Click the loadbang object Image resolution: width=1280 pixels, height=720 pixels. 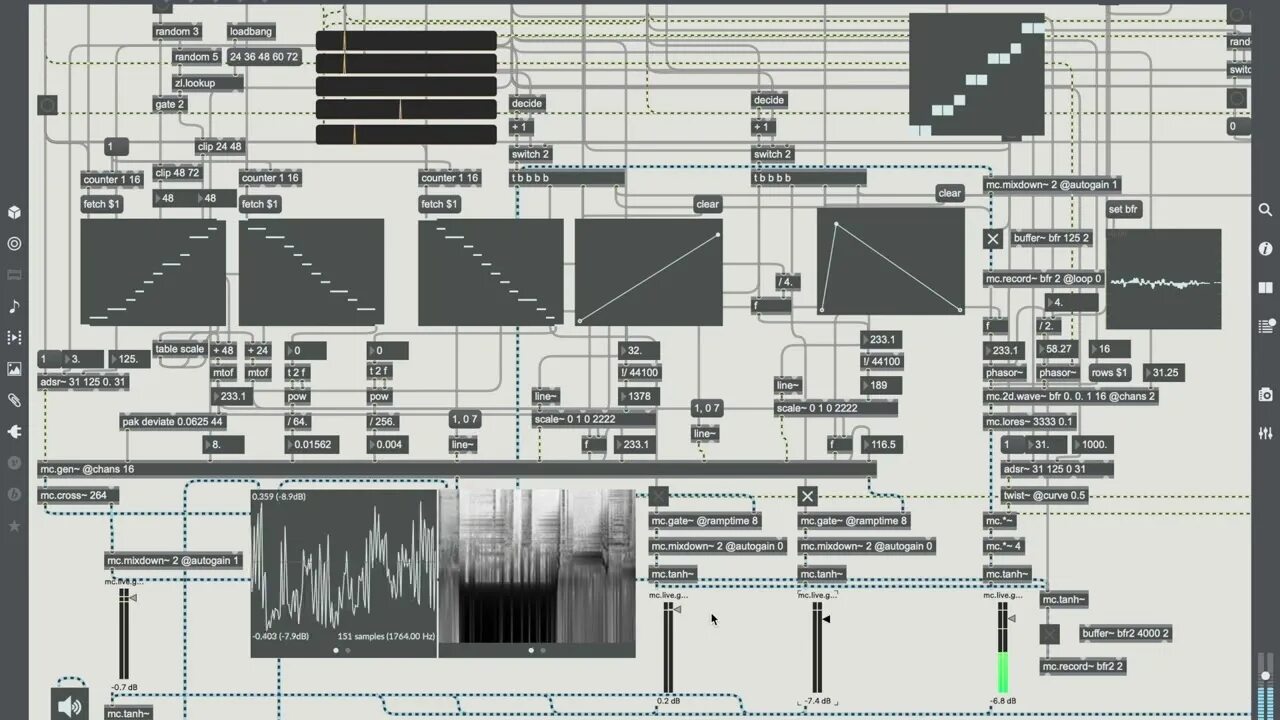coord(251,32)
